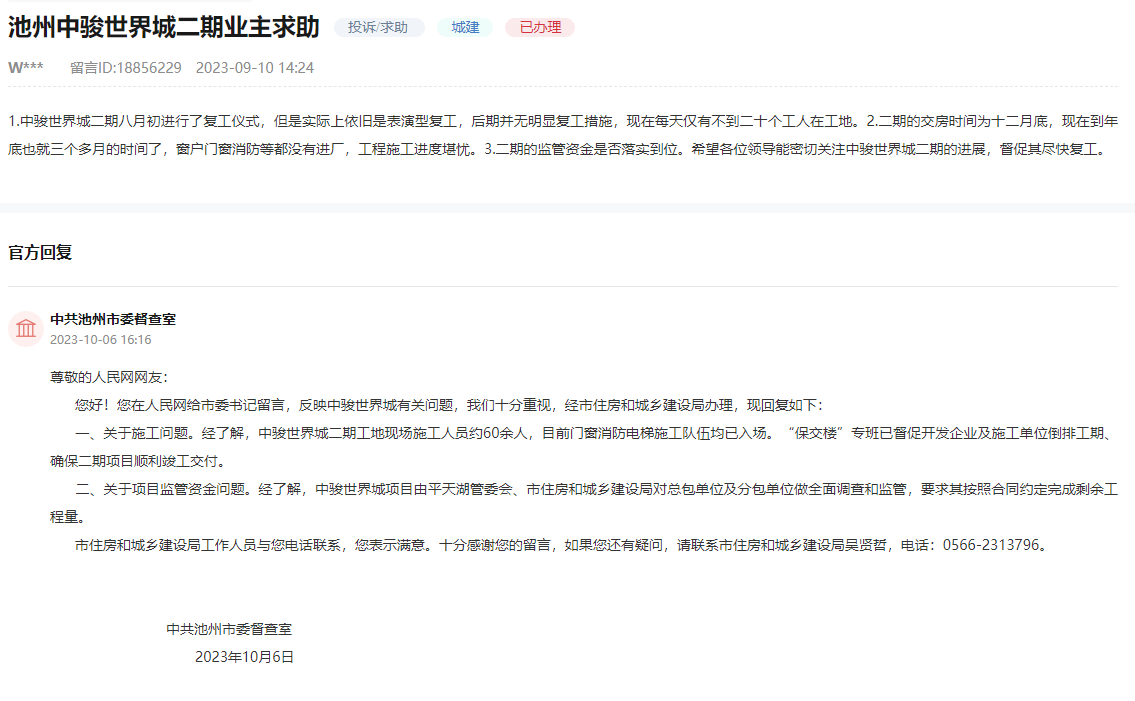Click the 官方回复 section heading
1135x701 pixels.
point(40,252)
